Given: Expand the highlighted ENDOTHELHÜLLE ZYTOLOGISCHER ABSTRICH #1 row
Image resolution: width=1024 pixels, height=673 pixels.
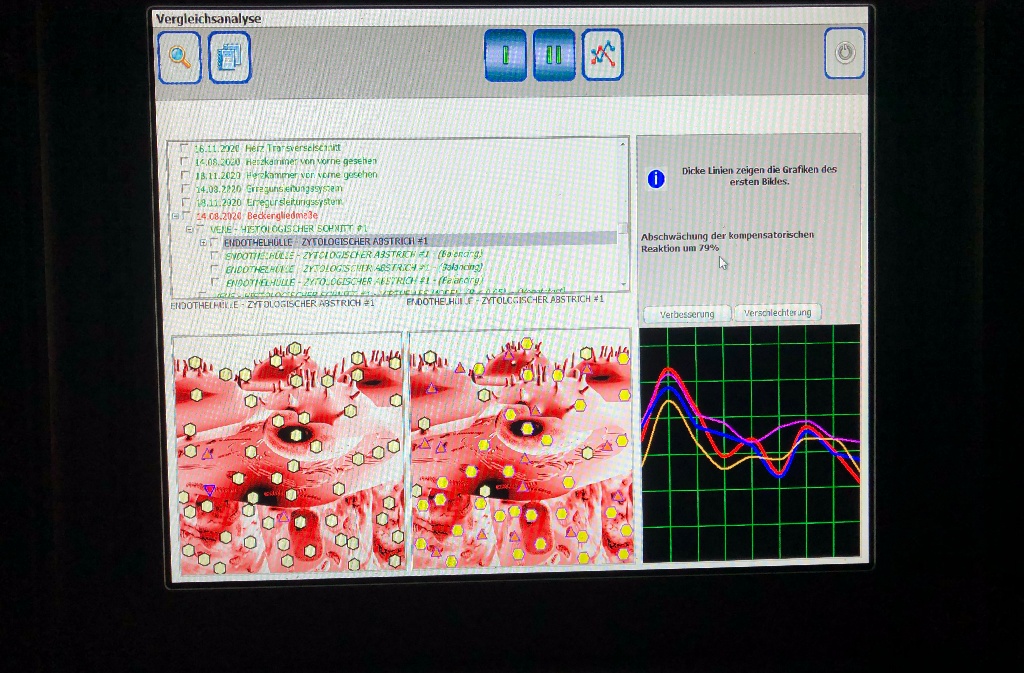Looking at the screenshot, I should coord(203,242).
